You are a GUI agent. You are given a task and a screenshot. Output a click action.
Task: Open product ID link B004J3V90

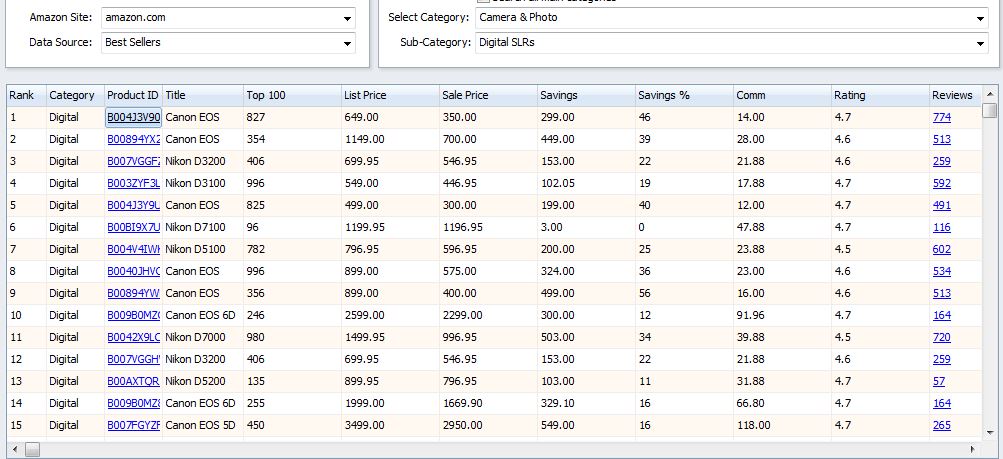133,117
